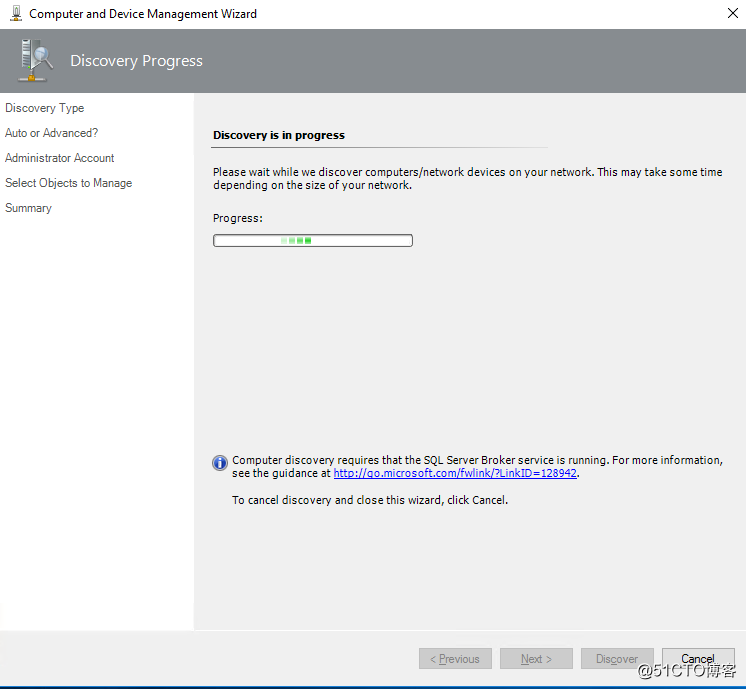This screenshot has width=746, height=689.
Task: Click the 'Please wait while we discover' text
Action: [x=467, y=178]
